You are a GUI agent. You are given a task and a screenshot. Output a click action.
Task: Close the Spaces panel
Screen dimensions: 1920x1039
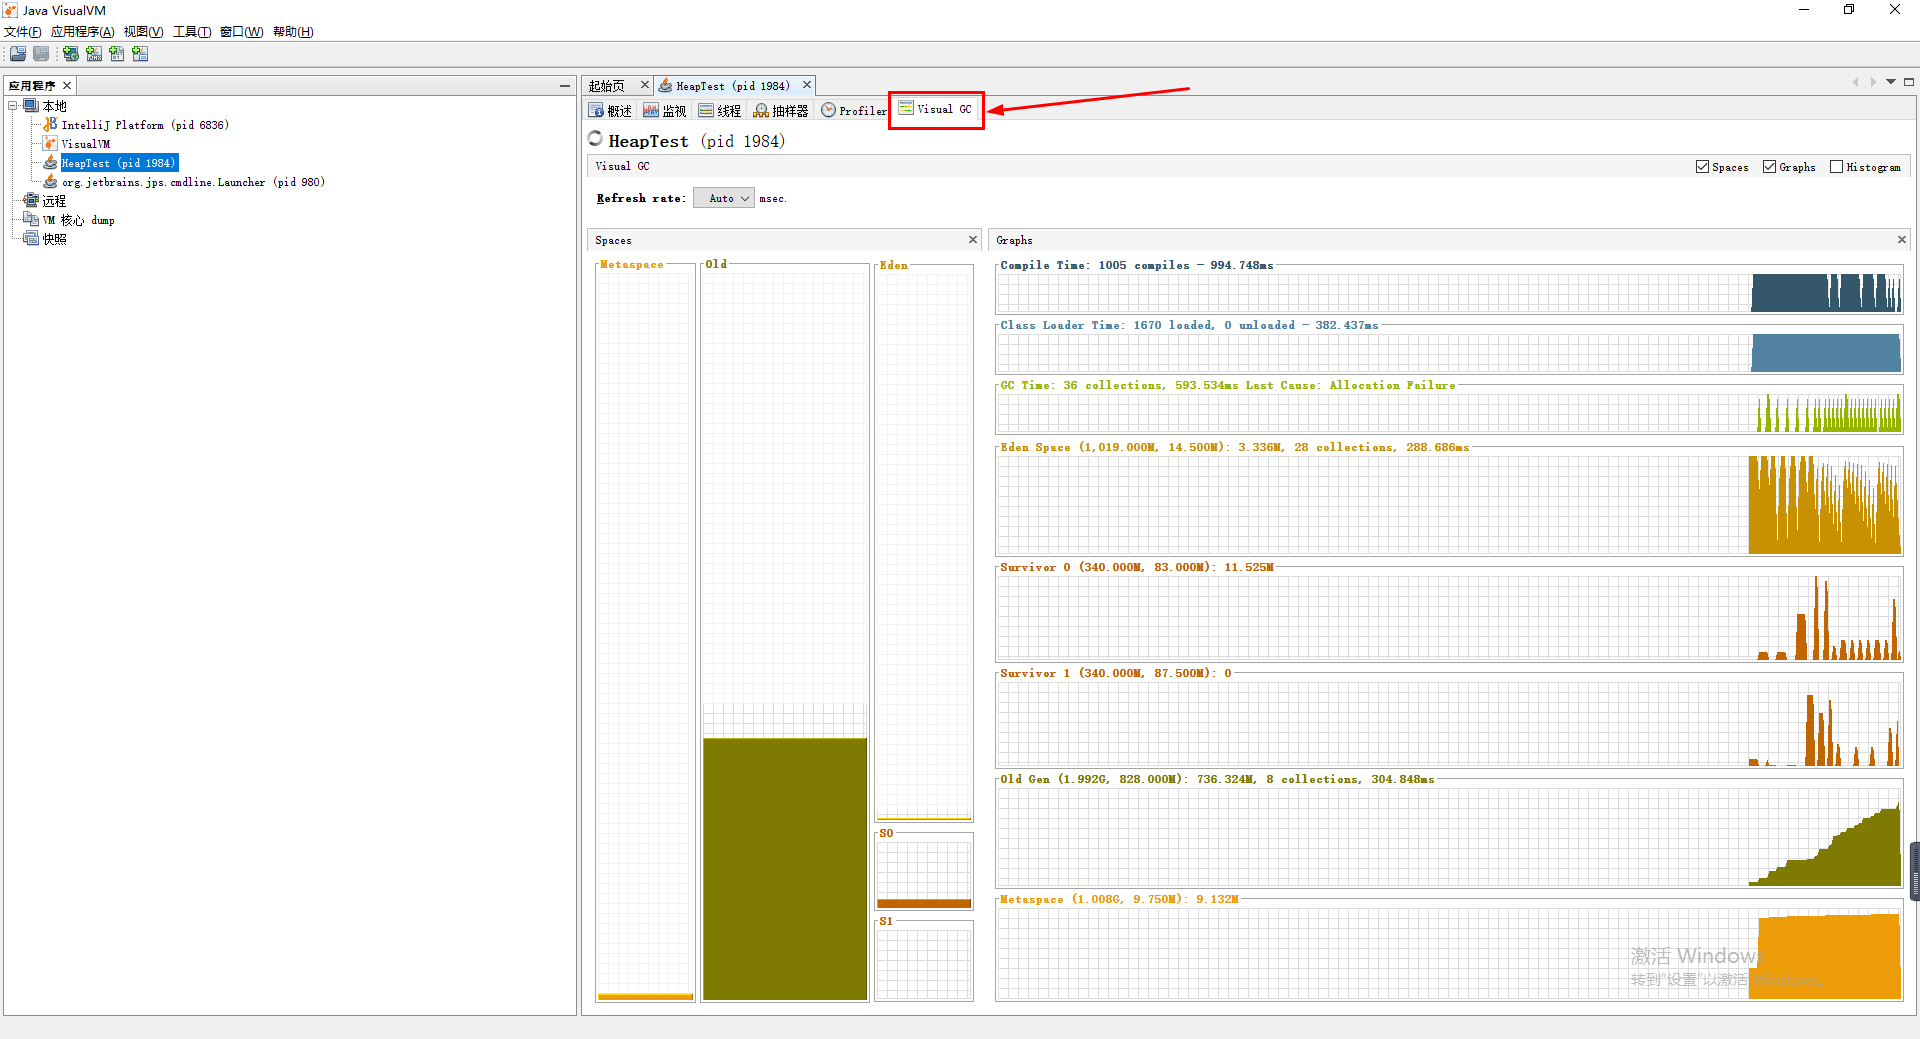tap(973, 240)
